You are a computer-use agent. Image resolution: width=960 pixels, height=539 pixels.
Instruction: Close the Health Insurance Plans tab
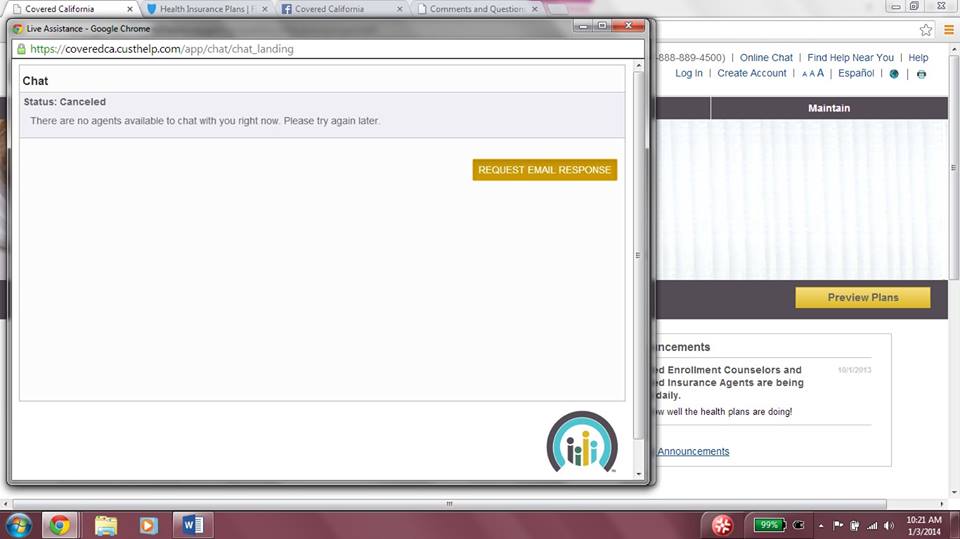point(264,9)
